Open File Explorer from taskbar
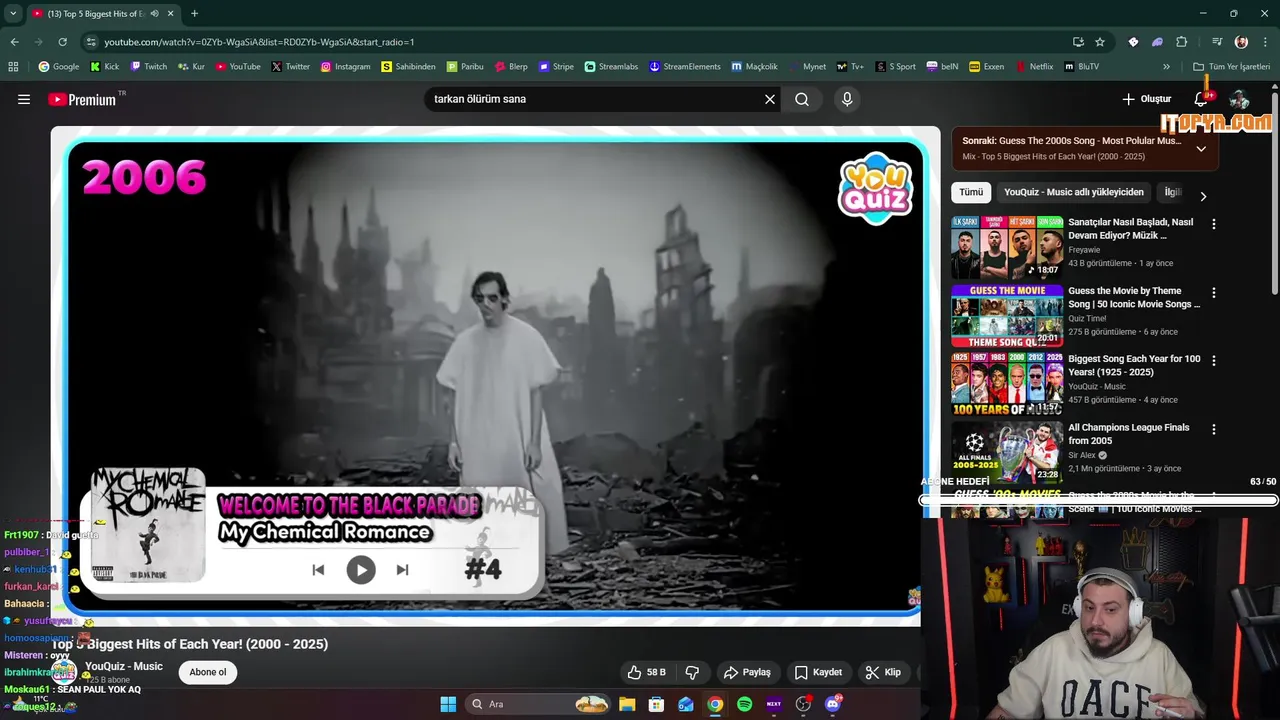This screenshot has height=720, width=1280. (627, 704)
